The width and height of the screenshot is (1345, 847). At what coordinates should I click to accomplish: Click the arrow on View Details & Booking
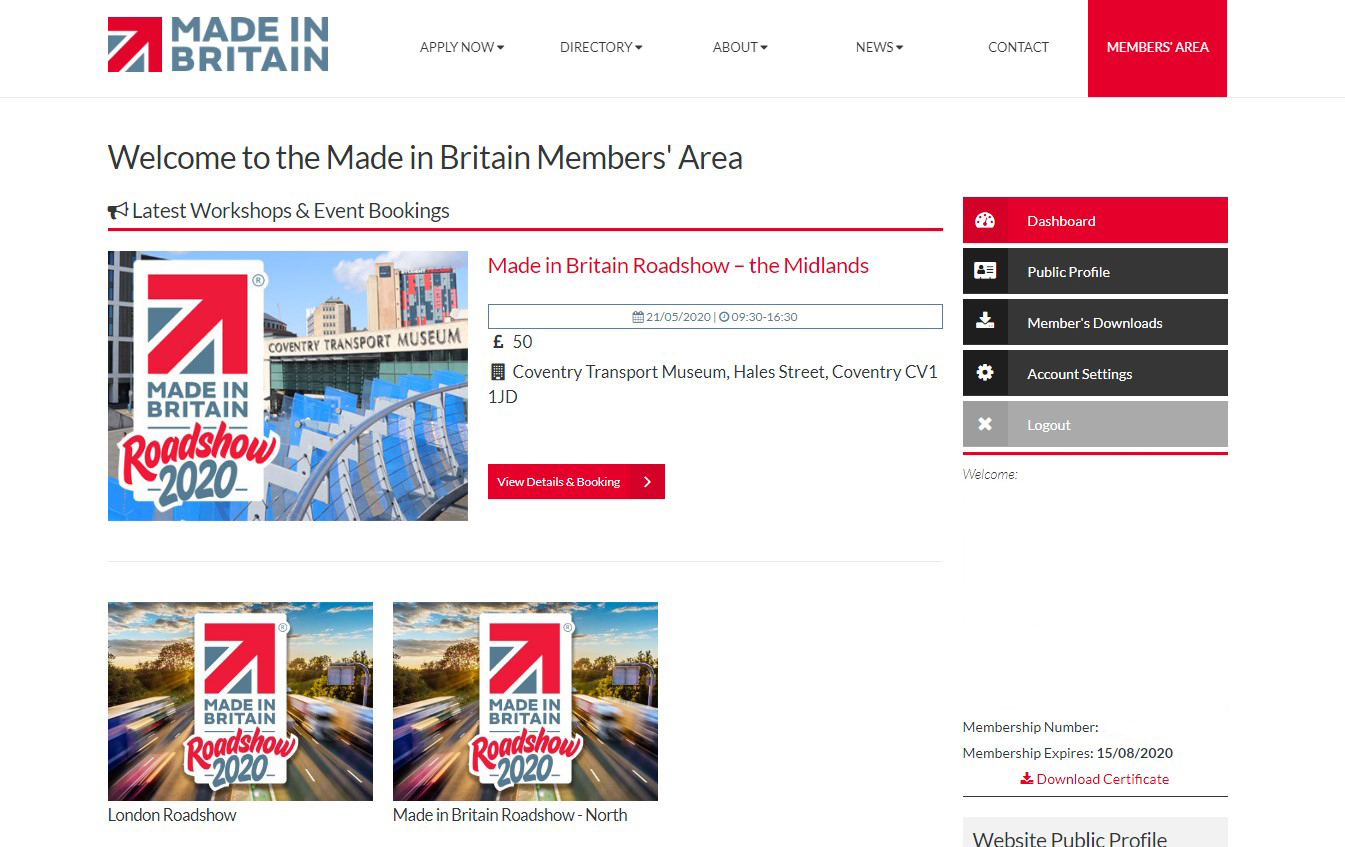647,482
